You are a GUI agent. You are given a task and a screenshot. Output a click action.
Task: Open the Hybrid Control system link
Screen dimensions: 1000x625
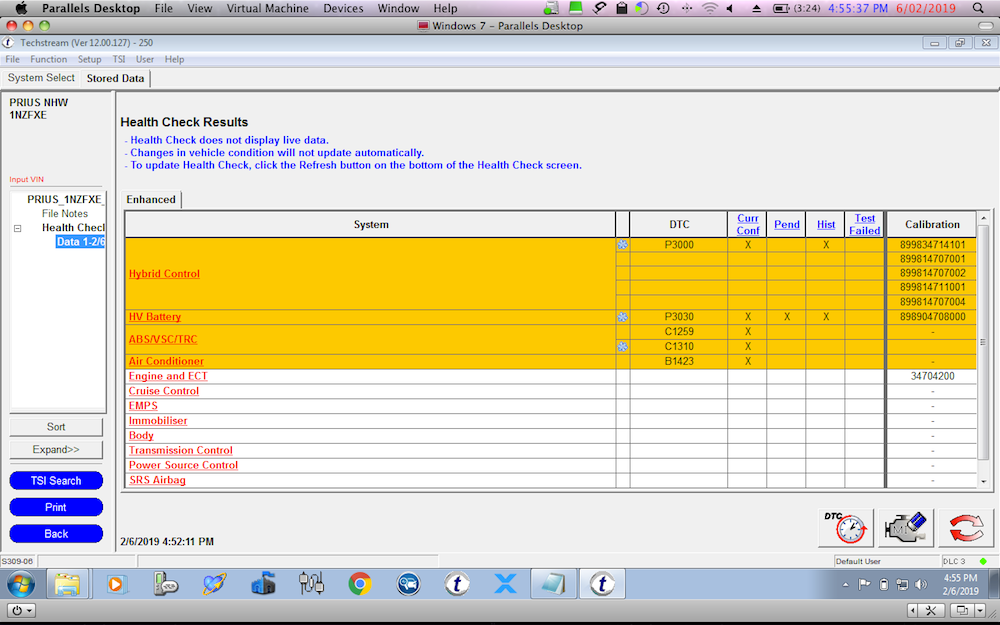(x=164, y=274)
